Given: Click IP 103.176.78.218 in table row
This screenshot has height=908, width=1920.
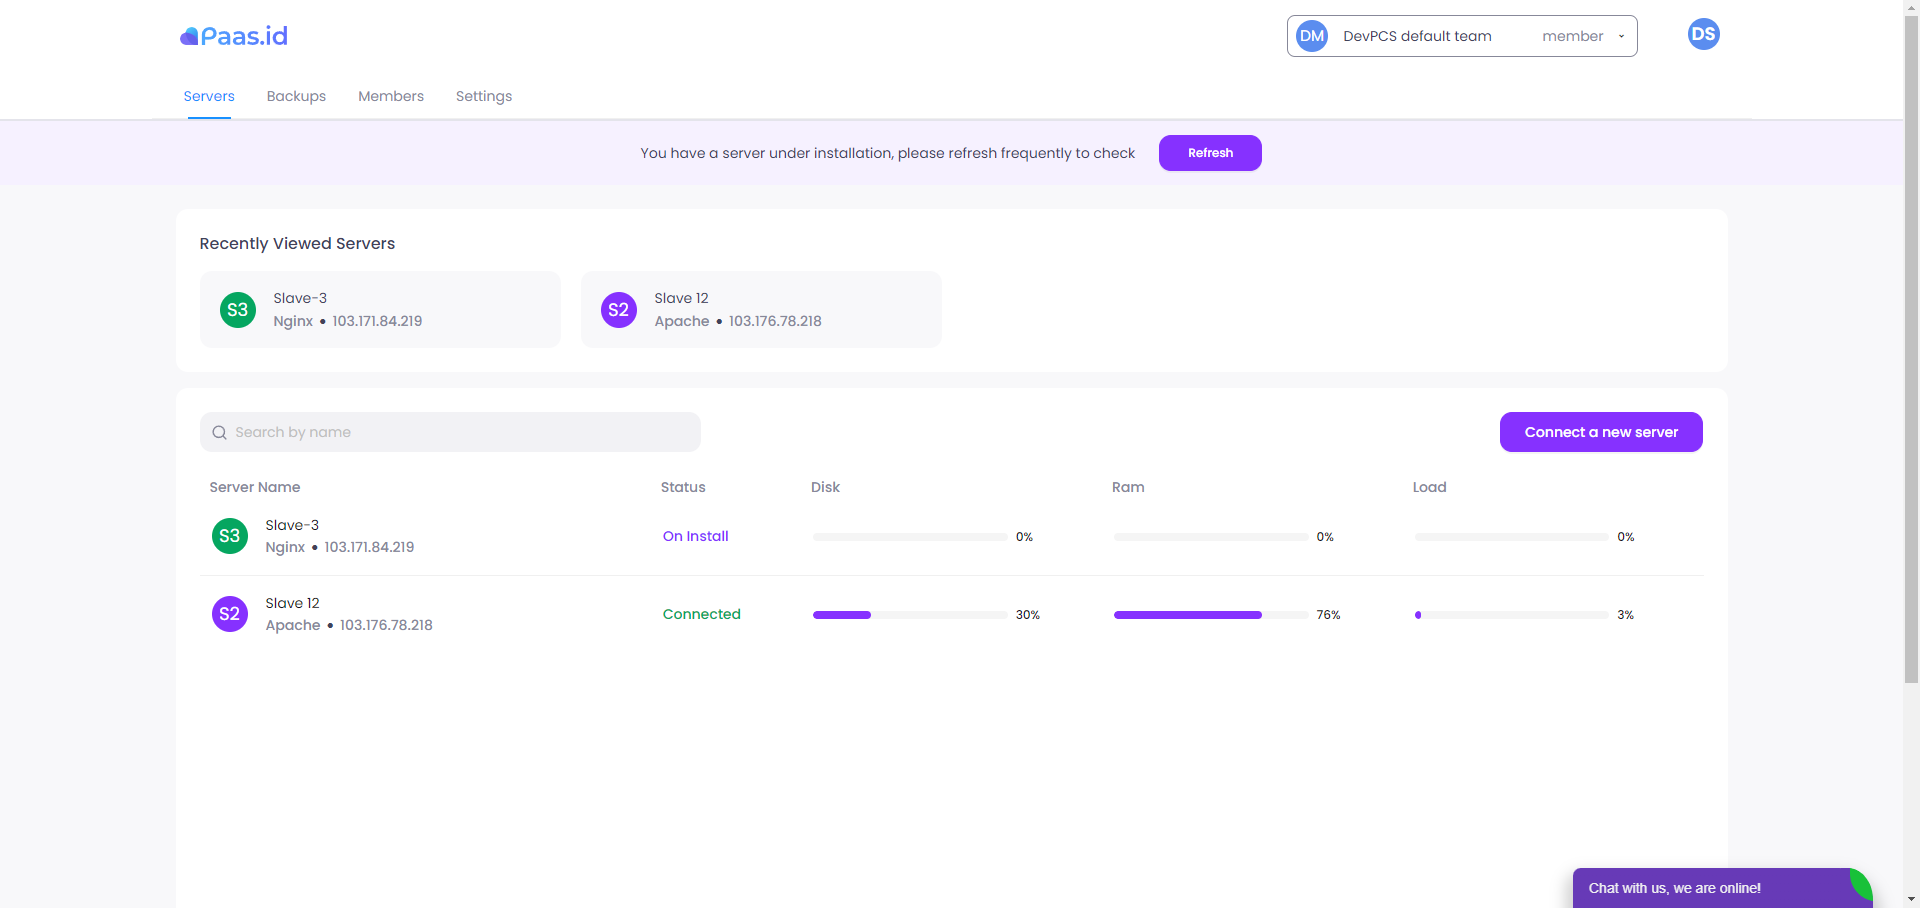Looking at the screenshot, I should 386,625.
